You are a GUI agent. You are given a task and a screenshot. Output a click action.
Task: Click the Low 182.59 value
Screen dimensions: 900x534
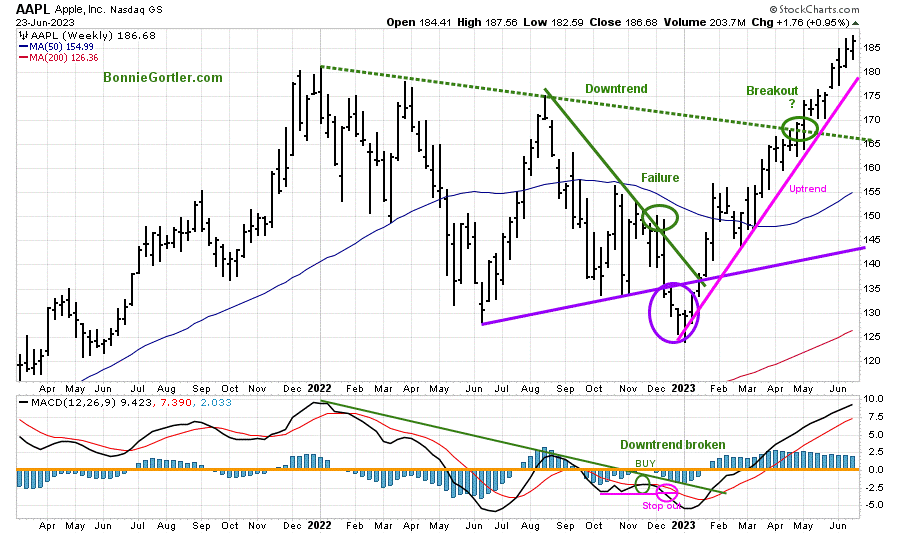point(553,22)
